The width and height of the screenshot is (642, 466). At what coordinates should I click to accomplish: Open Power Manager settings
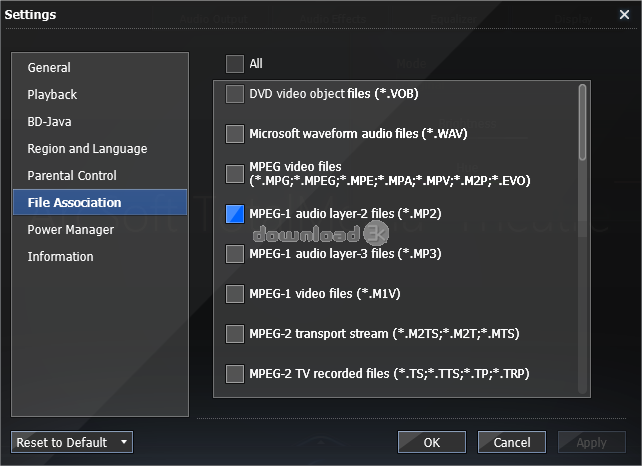[70, 230]
